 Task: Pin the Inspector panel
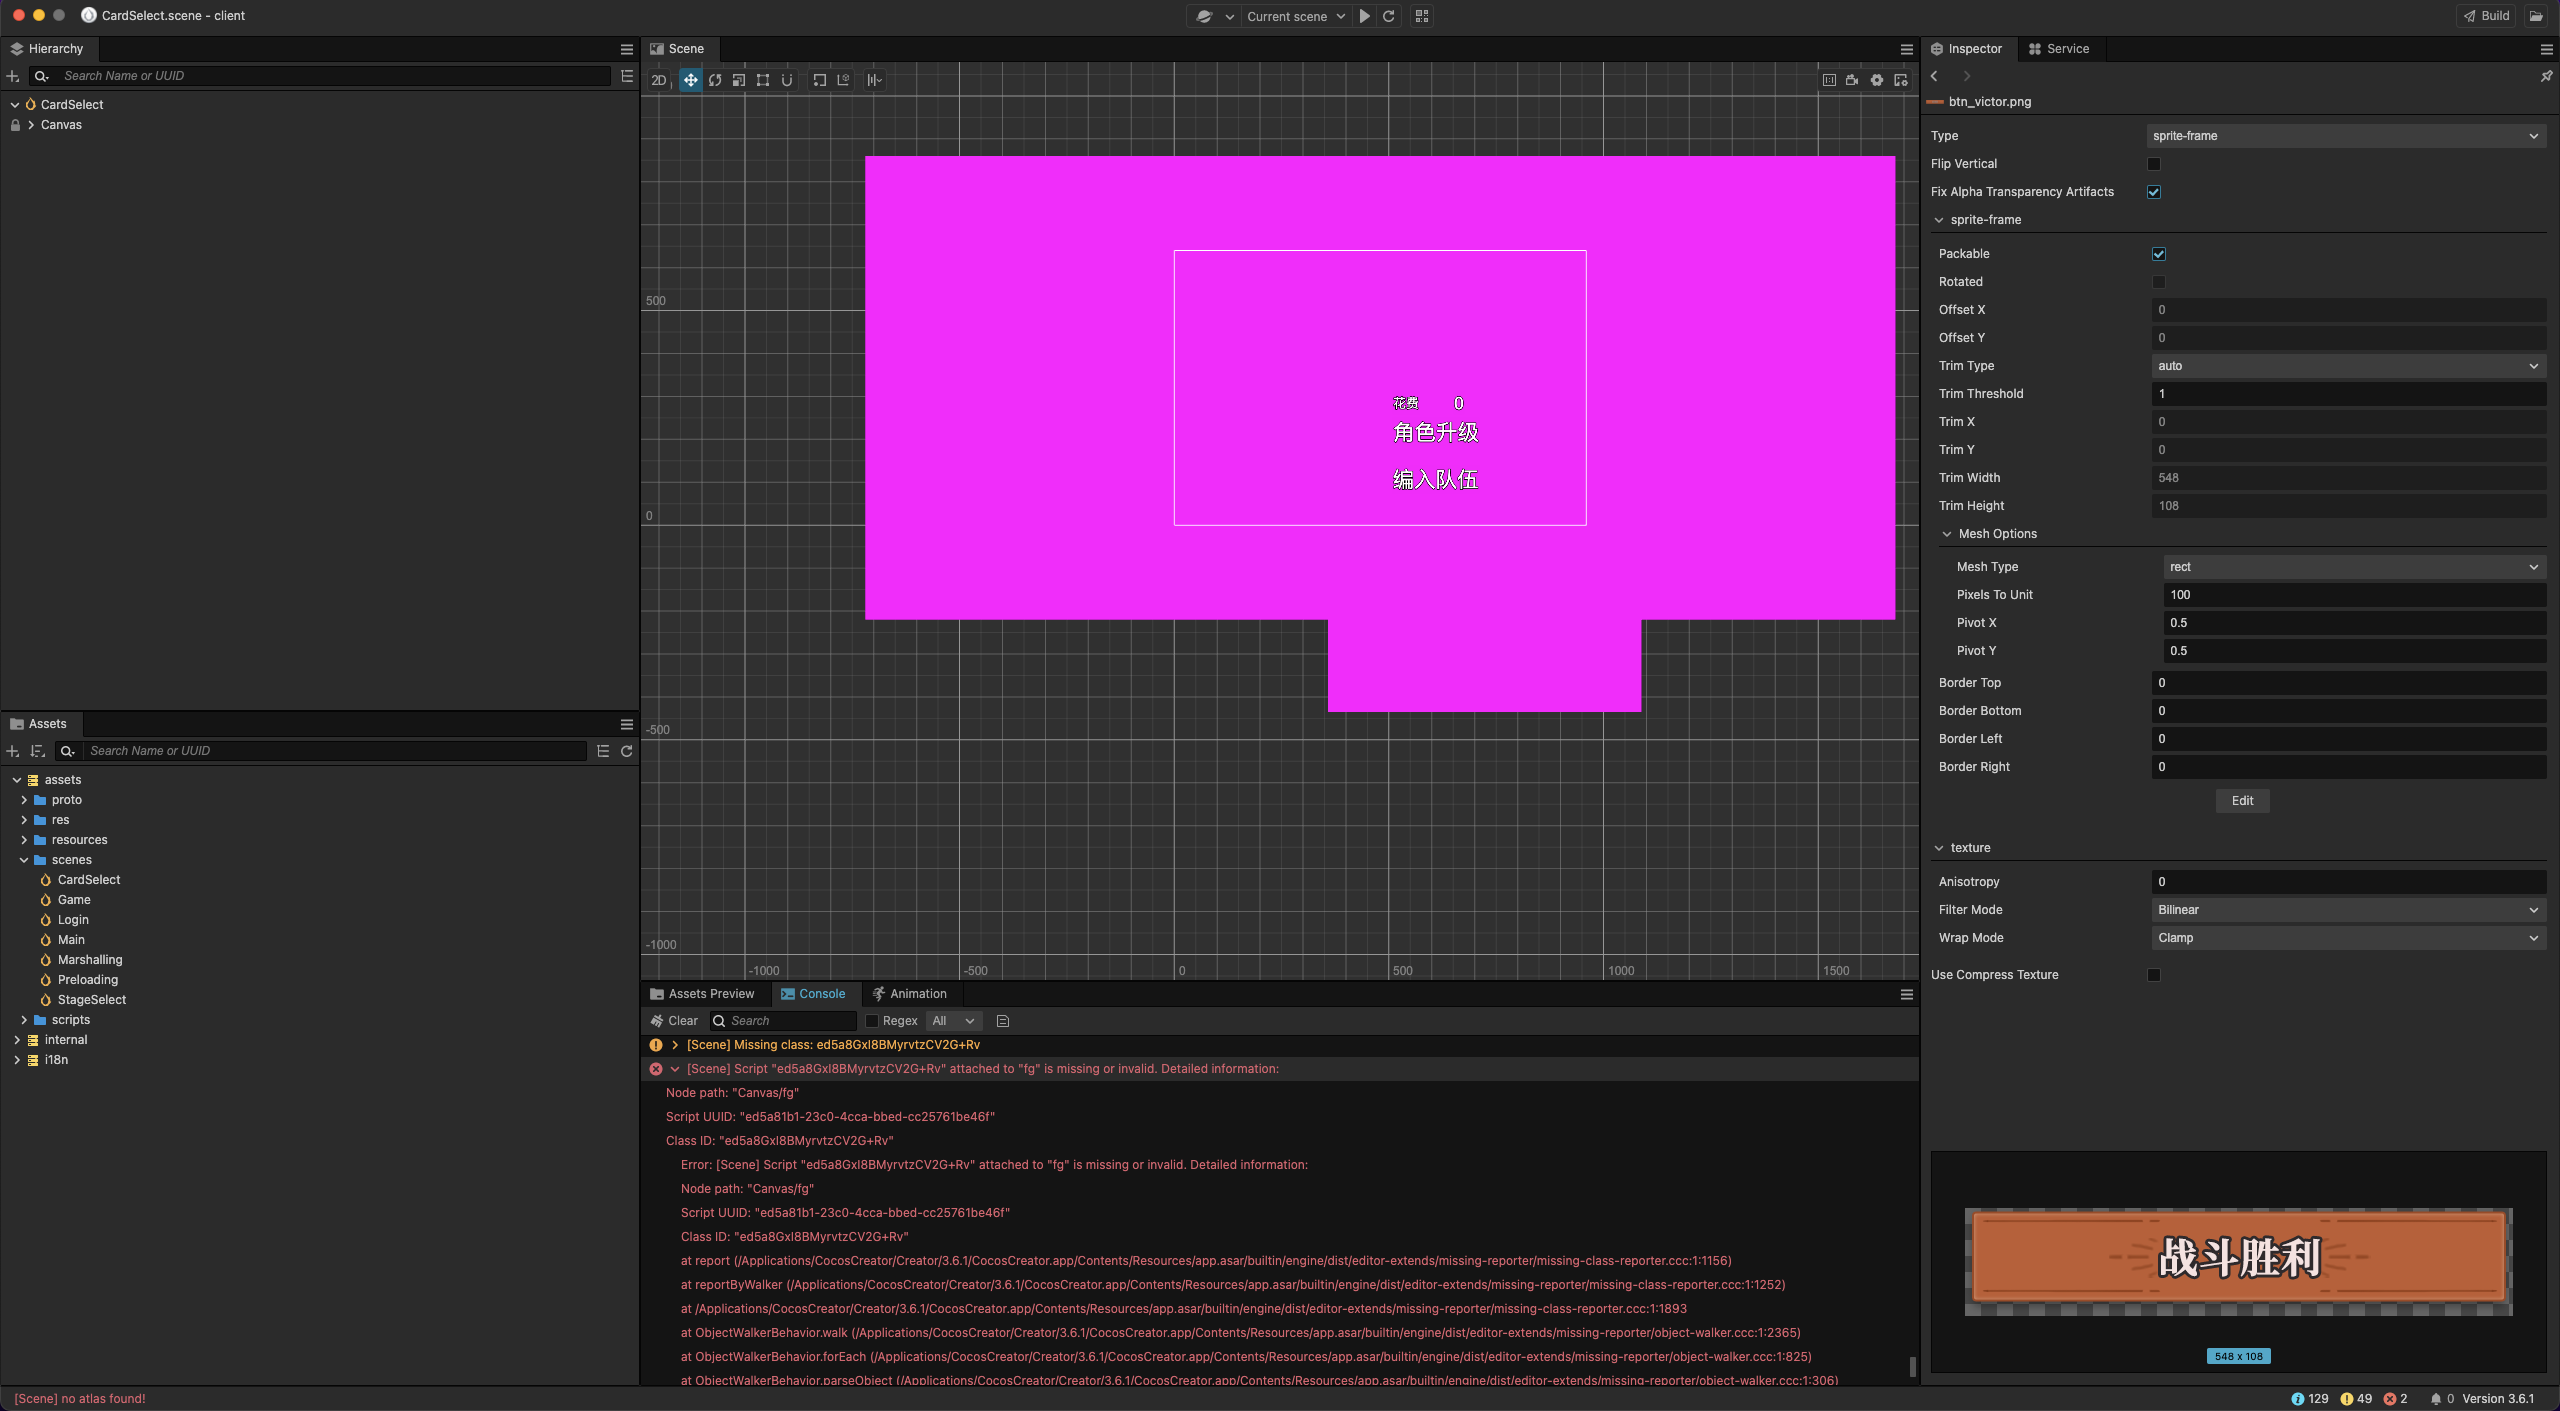pos(2546,76)
